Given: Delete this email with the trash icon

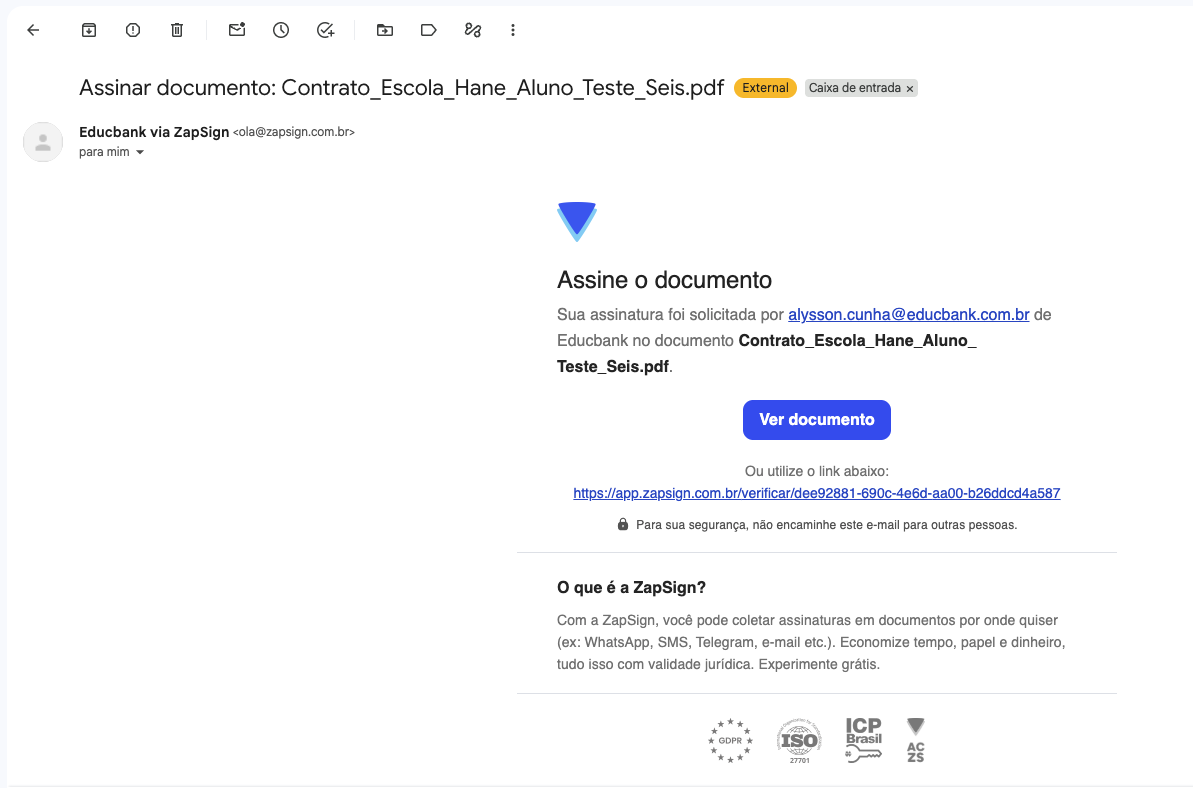Looking at the screenshot, I should click(177, 30).
